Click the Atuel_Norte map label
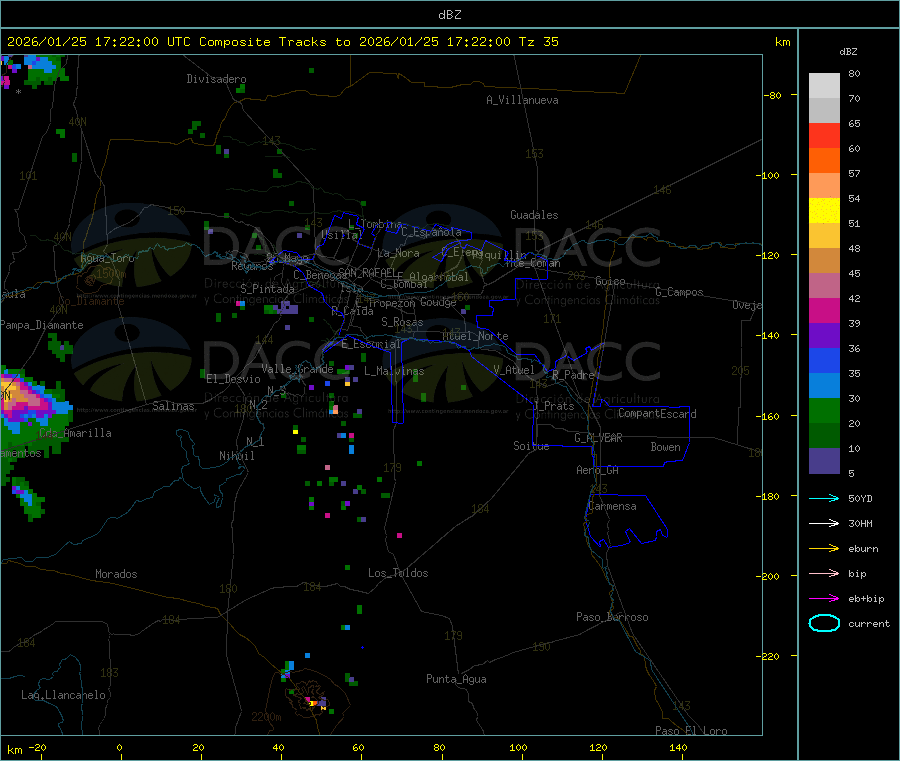 click(475, 336)
